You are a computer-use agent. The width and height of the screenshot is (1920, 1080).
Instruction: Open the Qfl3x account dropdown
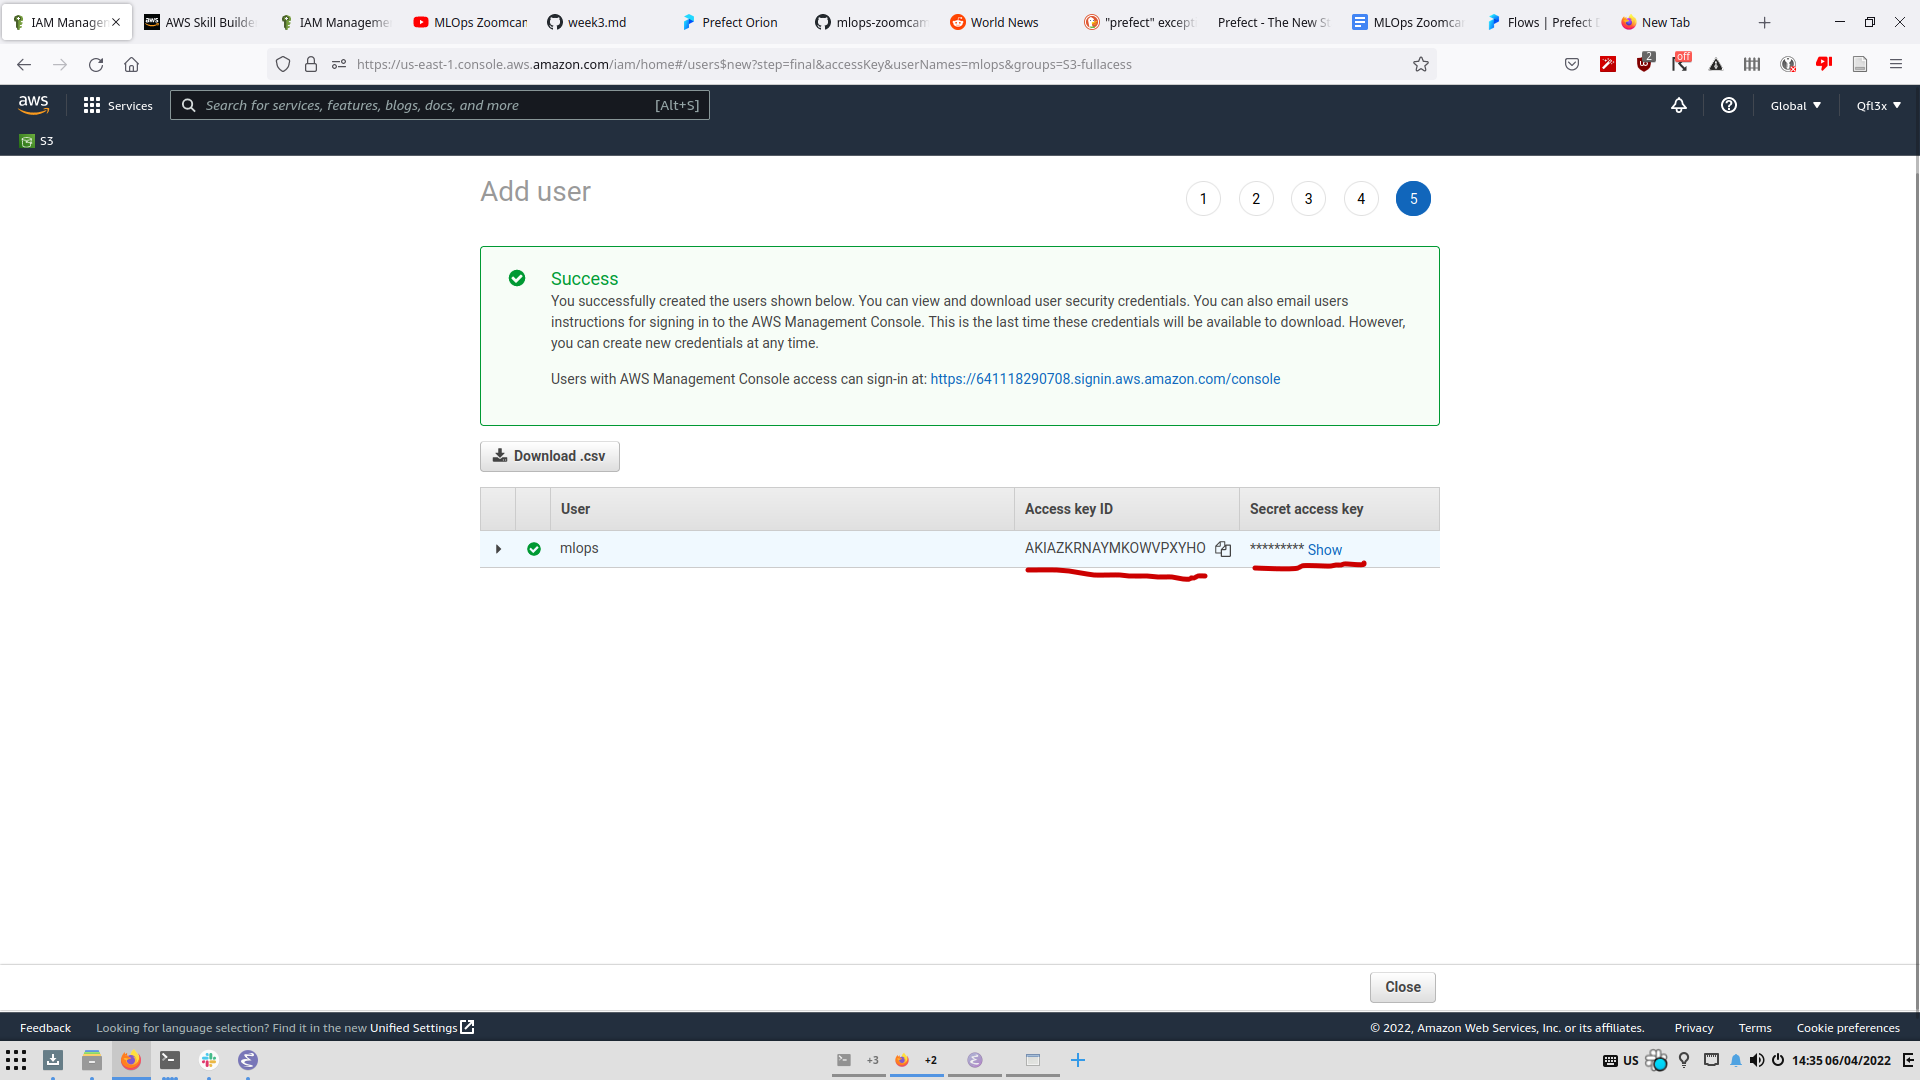coord(1878,105)
